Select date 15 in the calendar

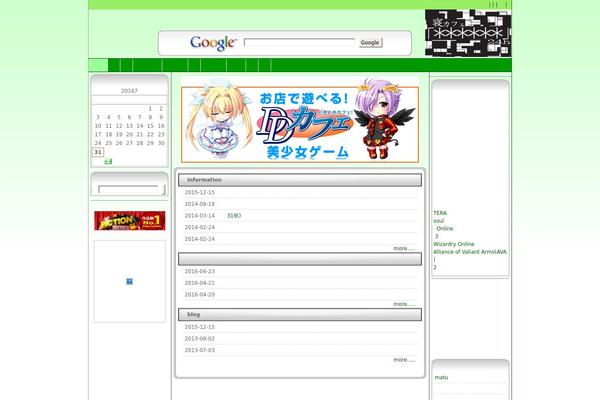150,126
